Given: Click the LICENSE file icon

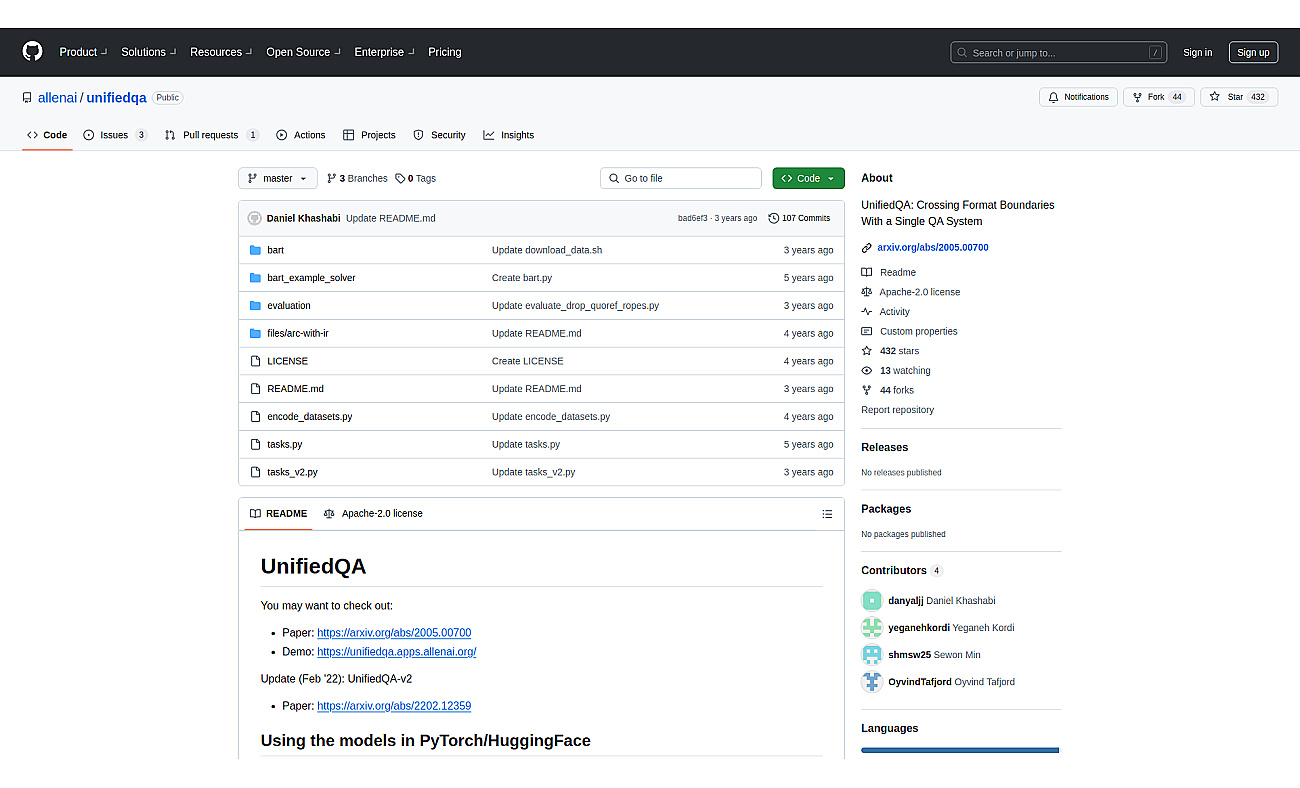Looking at the screenshot, I should (x=255, y=361).
